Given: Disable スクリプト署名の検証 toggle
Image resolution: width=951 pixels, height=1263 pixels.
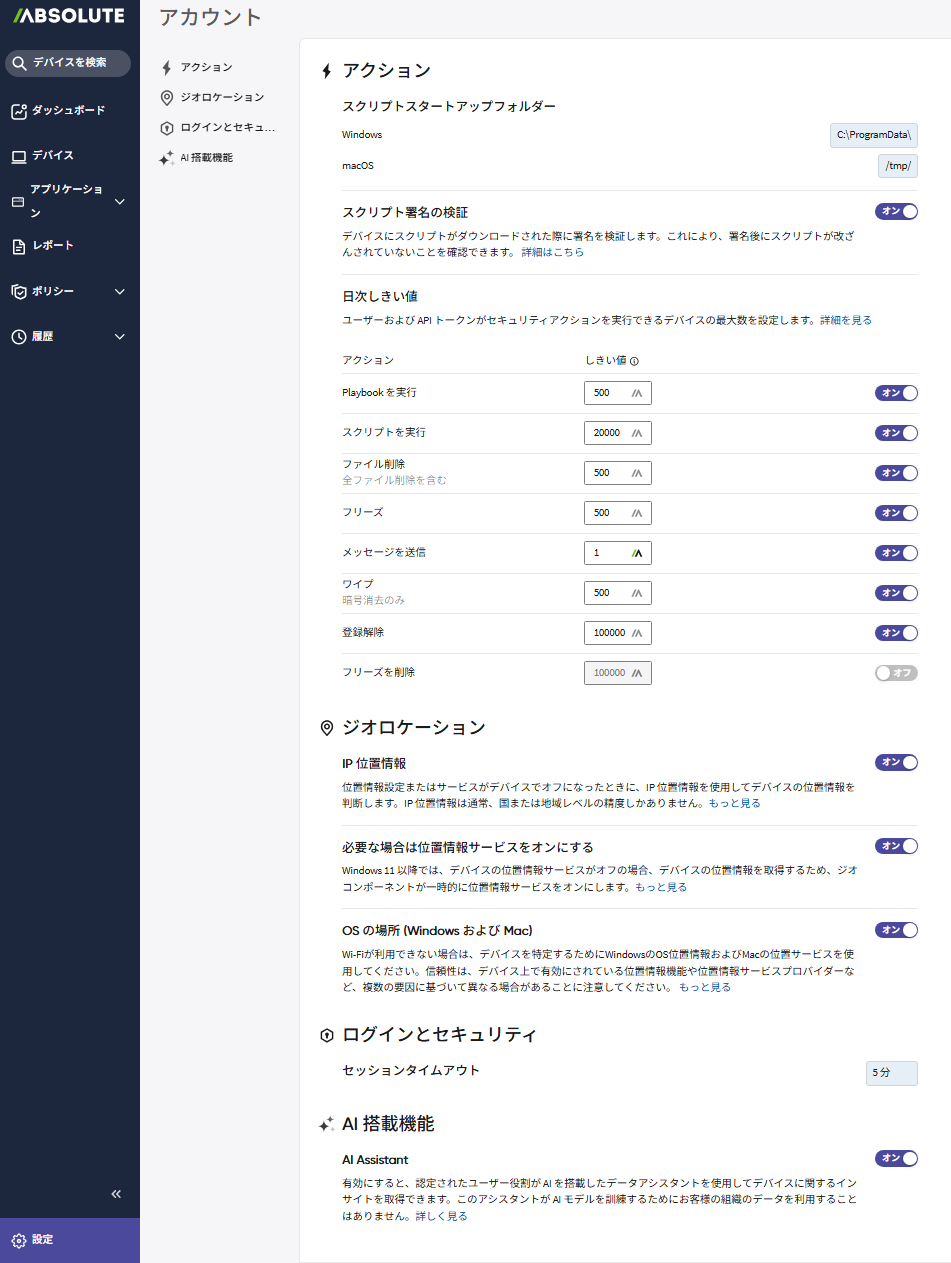Looking at the screenshot, I should click(896, 211).
